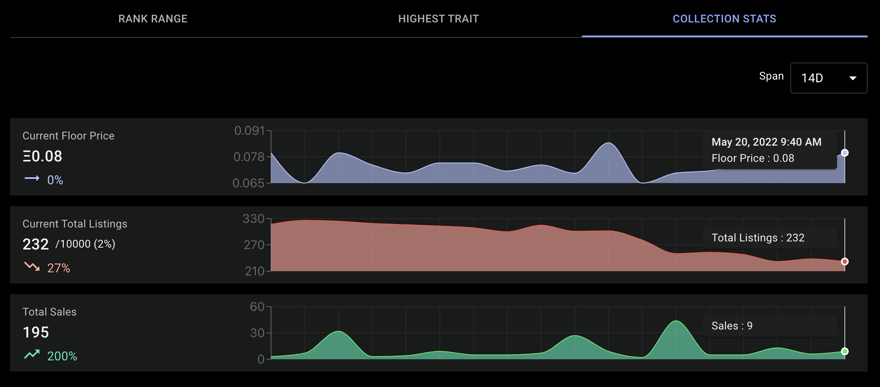Click the /10000 (2%) listings ratio text

[85, 245]
